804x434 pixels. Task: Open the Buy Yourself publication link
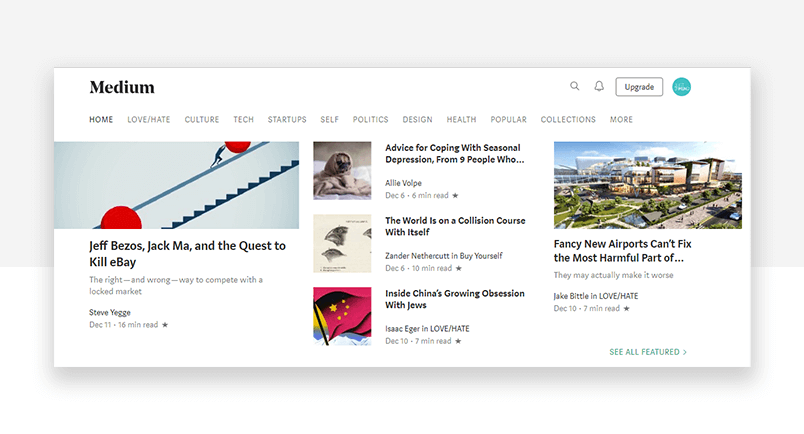(481, 256)
